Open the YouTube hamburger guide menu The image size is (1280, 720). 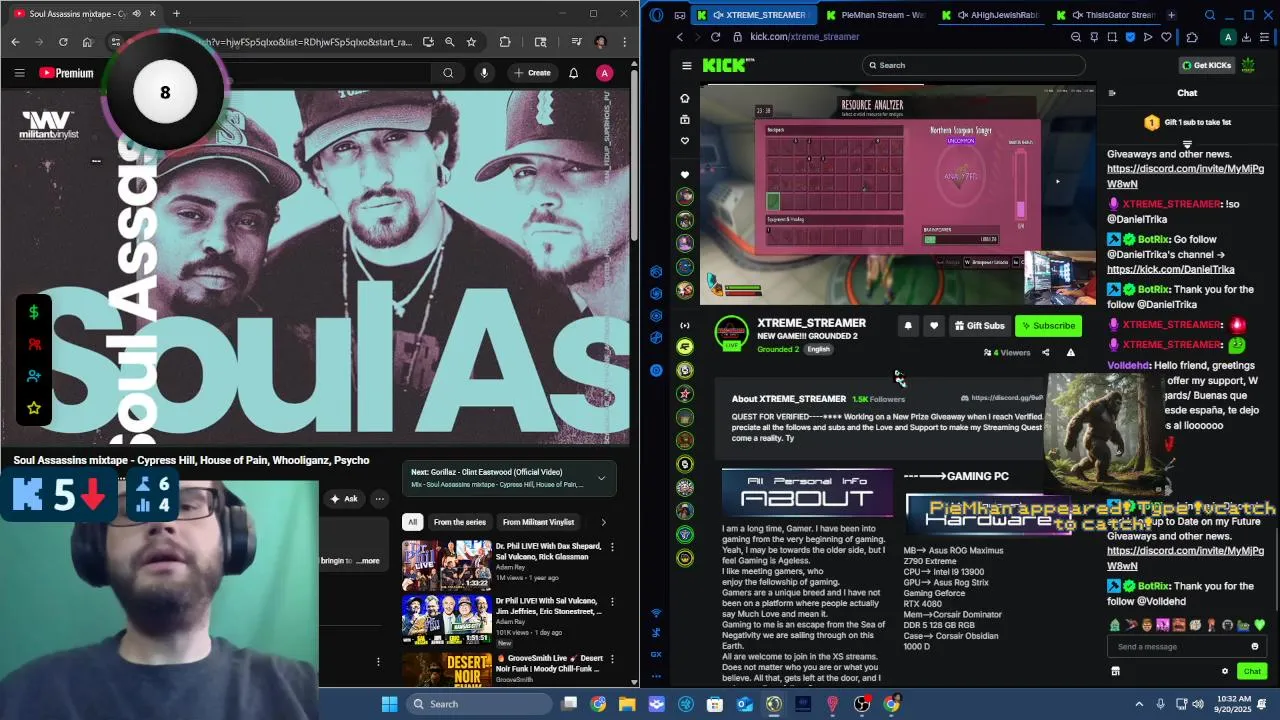coord(19,73)
